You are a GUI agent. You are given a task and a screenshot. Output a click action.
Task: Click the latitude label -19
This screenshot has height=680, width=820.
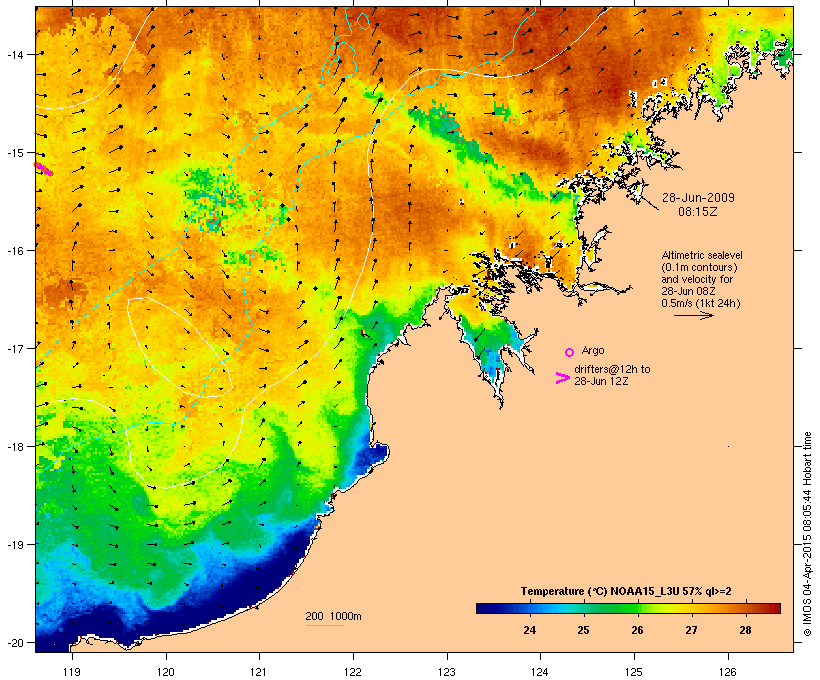pos(15,545)
